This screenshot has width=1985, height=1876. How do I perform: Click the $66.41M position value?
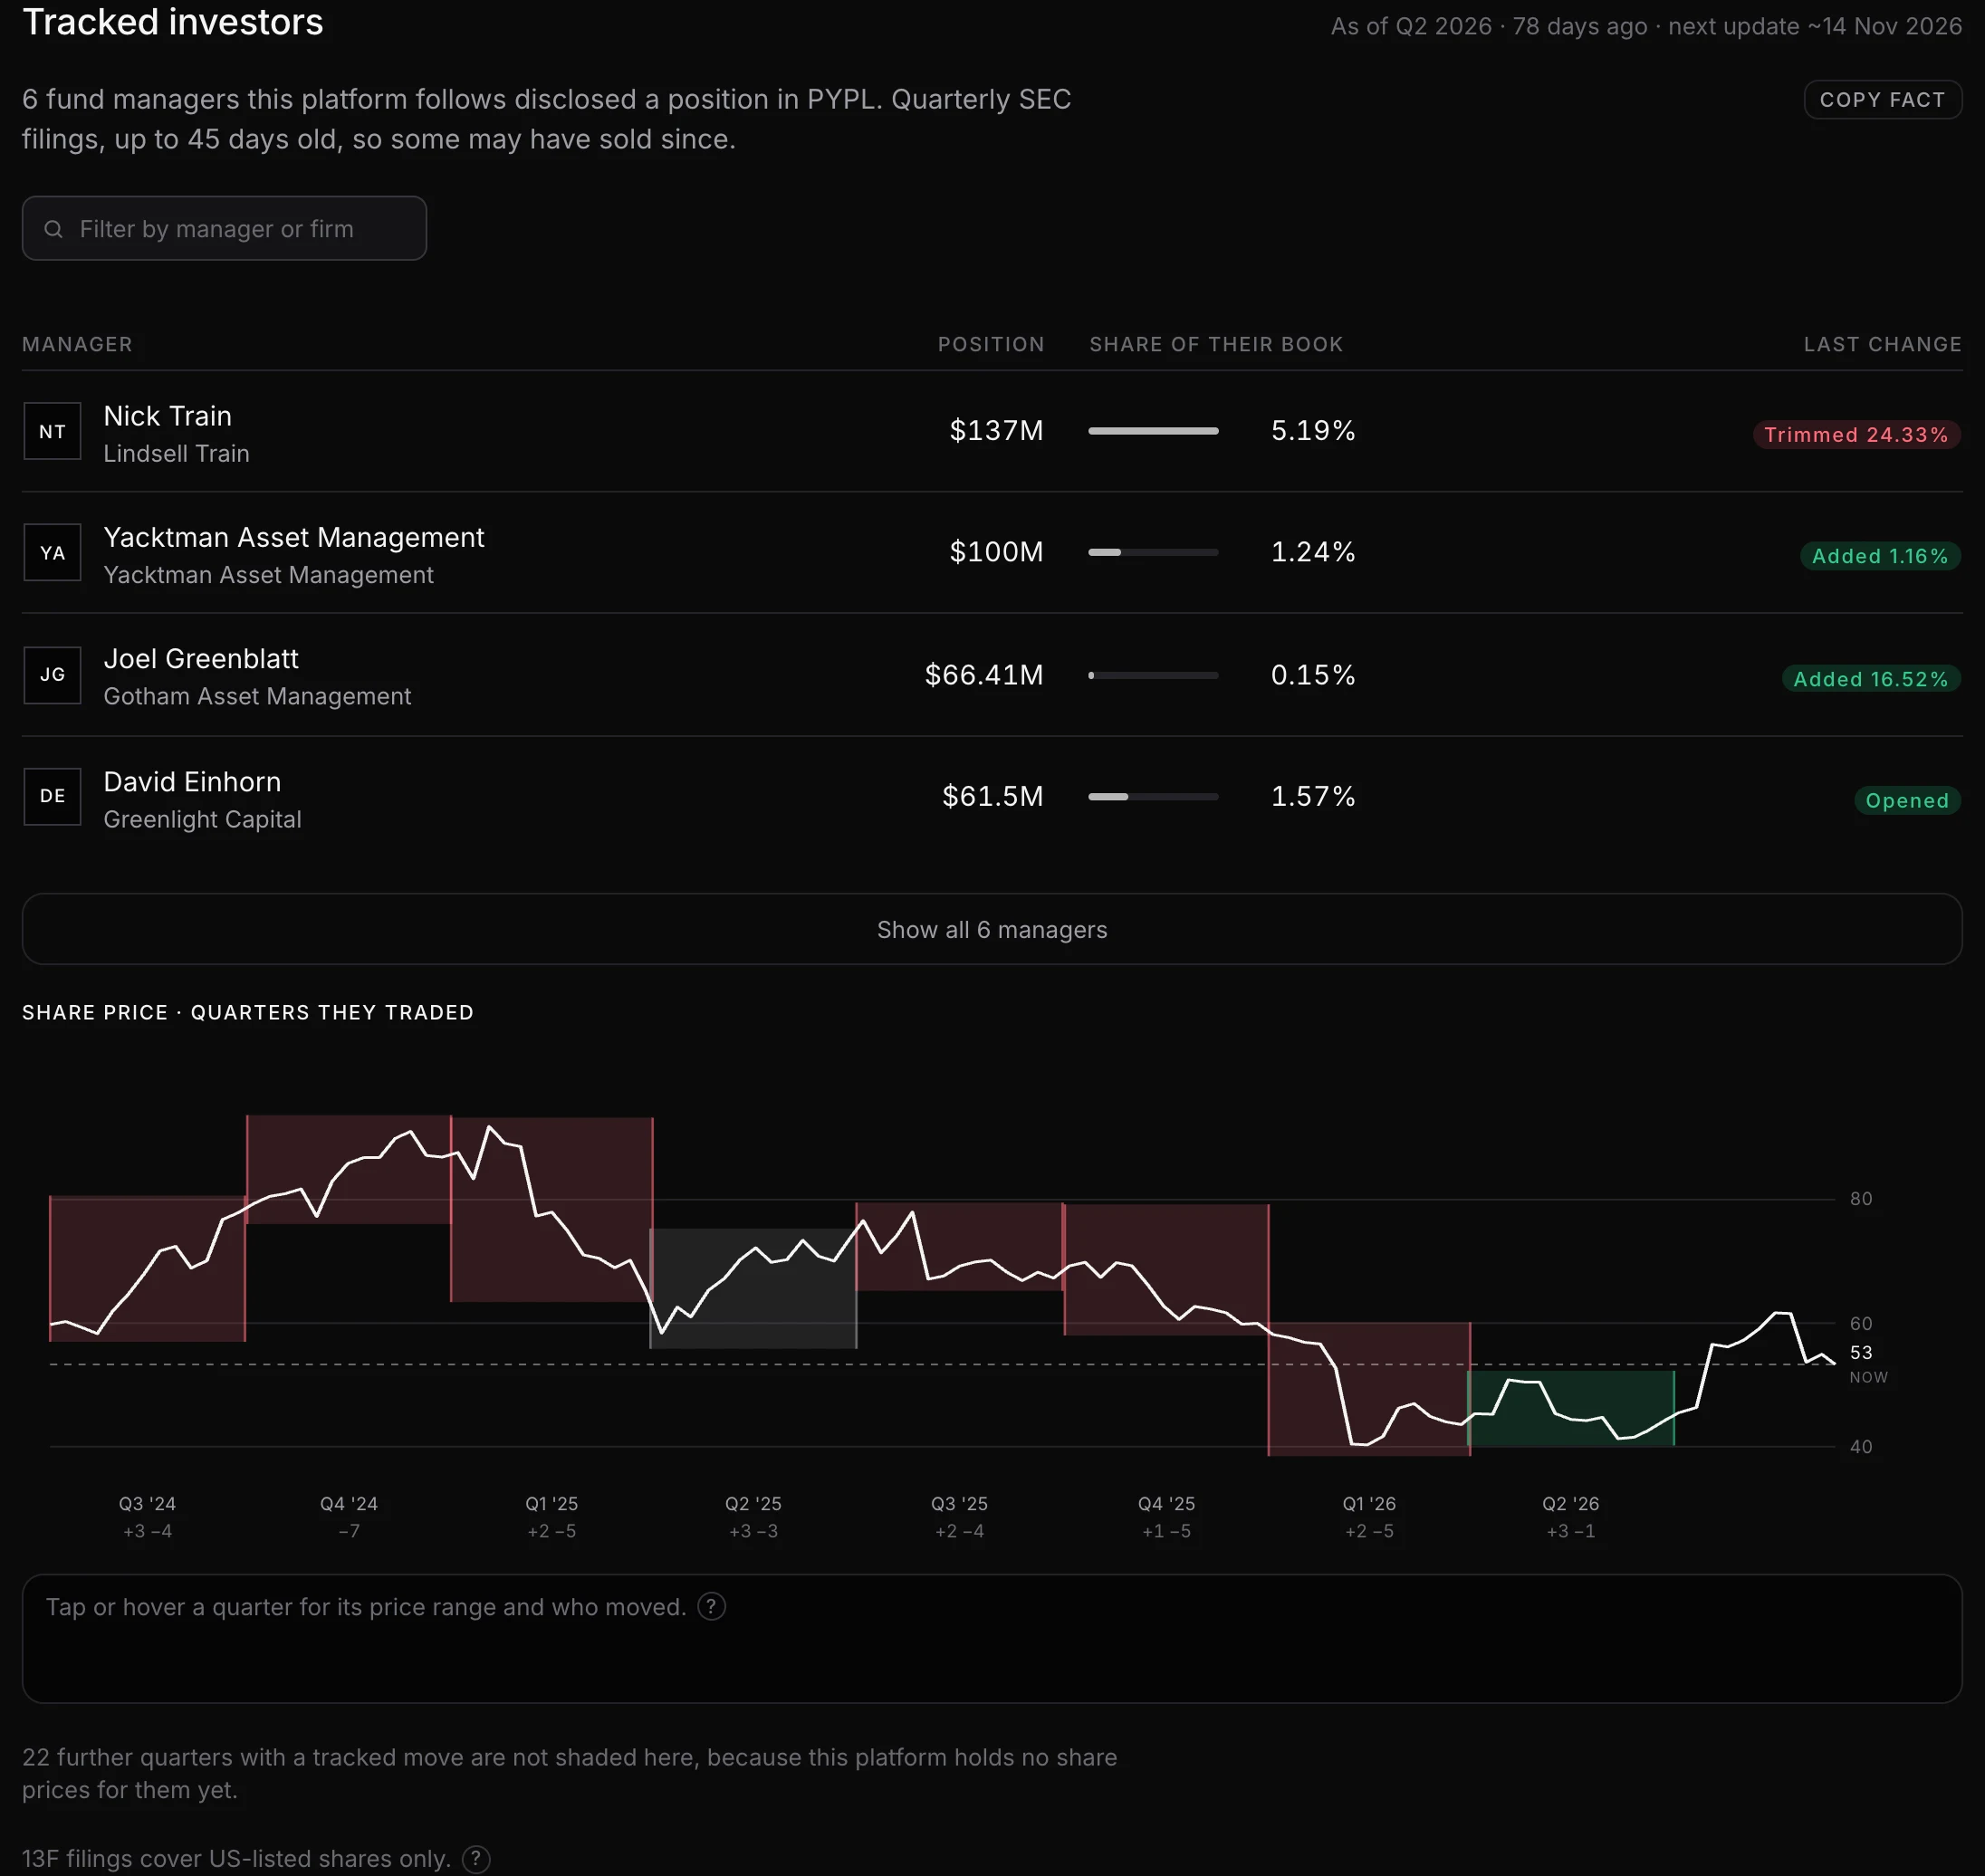[x=984, y=675]
